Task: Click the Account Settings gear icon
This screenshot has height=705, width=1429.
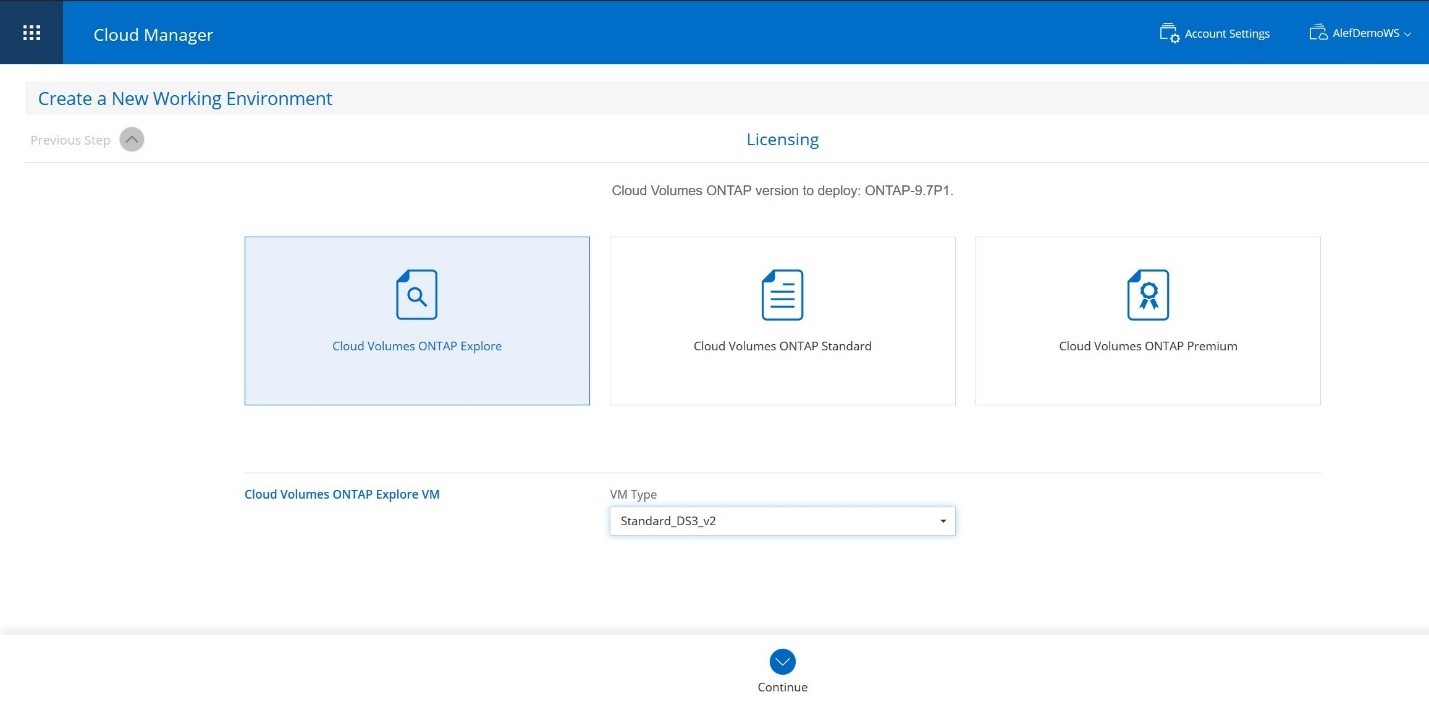Action: tap(1169, 33)
